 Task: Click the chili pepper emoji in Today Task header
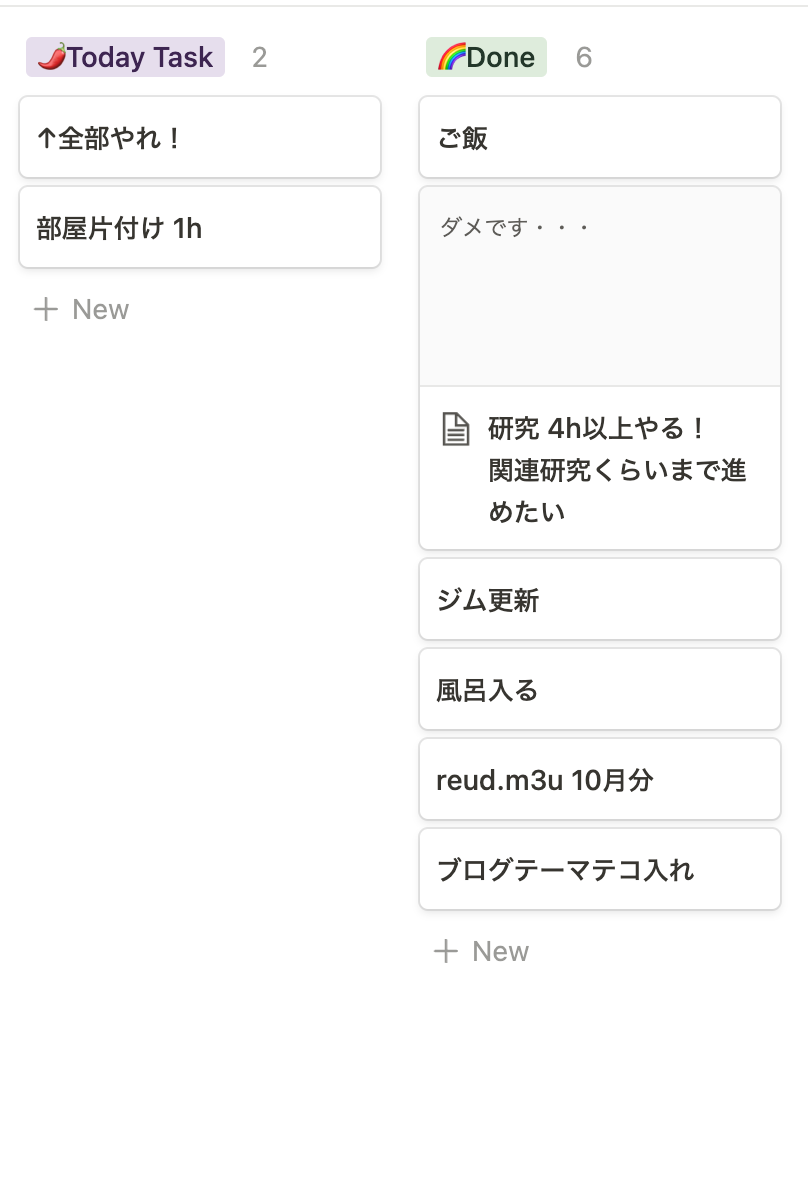tap(51, 58)
